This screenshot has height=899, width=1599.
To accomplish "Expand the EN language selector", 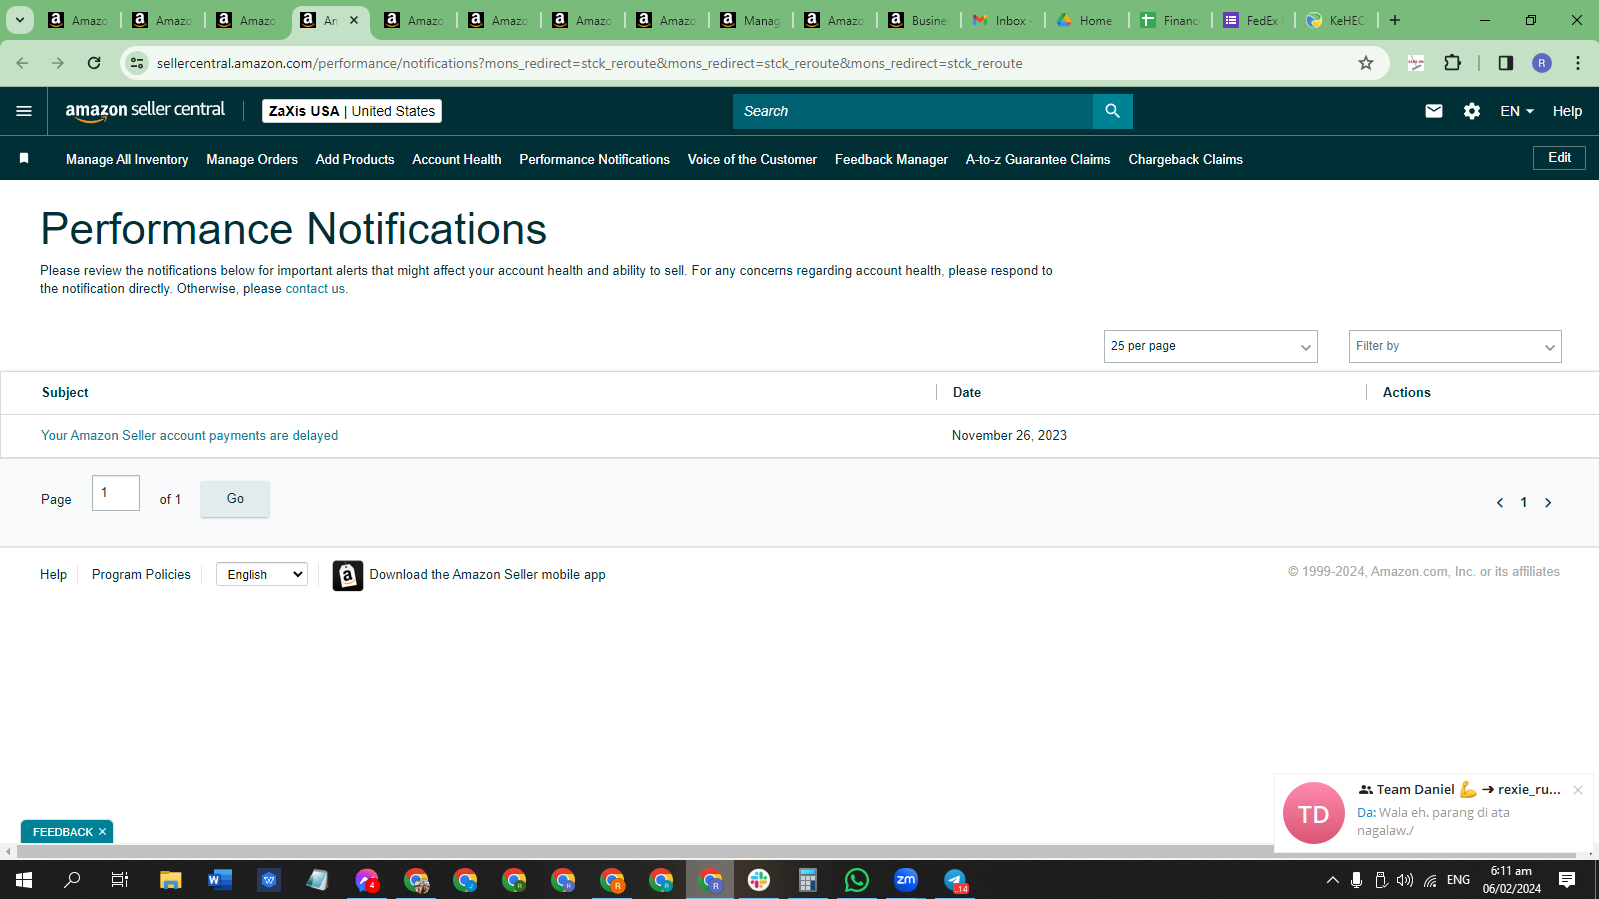I will pos(1516,111).
